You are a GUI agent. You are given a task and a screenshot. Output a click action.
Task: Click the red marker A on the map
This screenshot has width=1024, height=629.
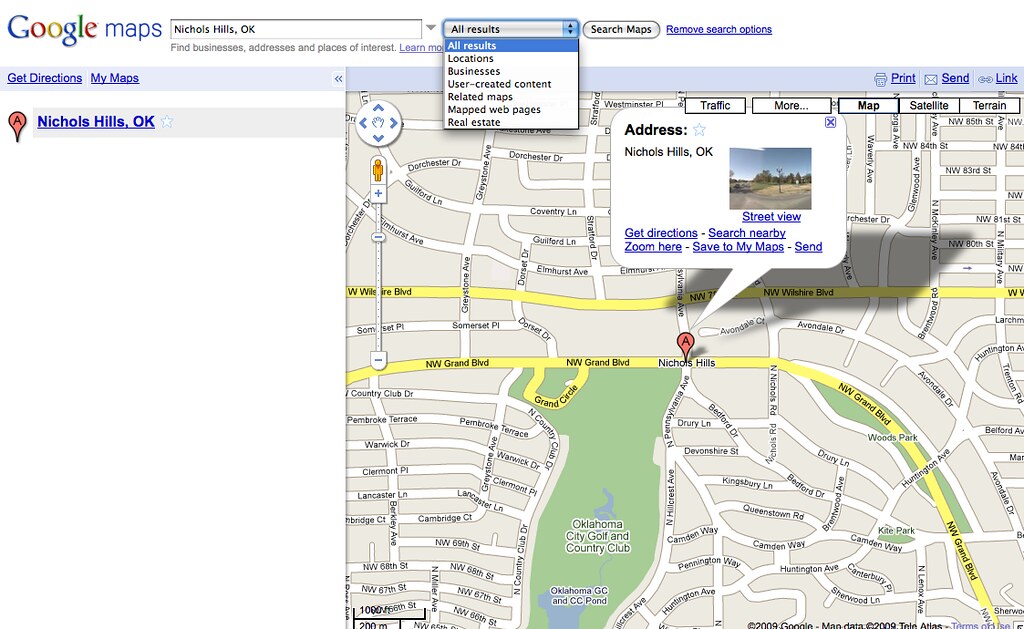(686, 343)
